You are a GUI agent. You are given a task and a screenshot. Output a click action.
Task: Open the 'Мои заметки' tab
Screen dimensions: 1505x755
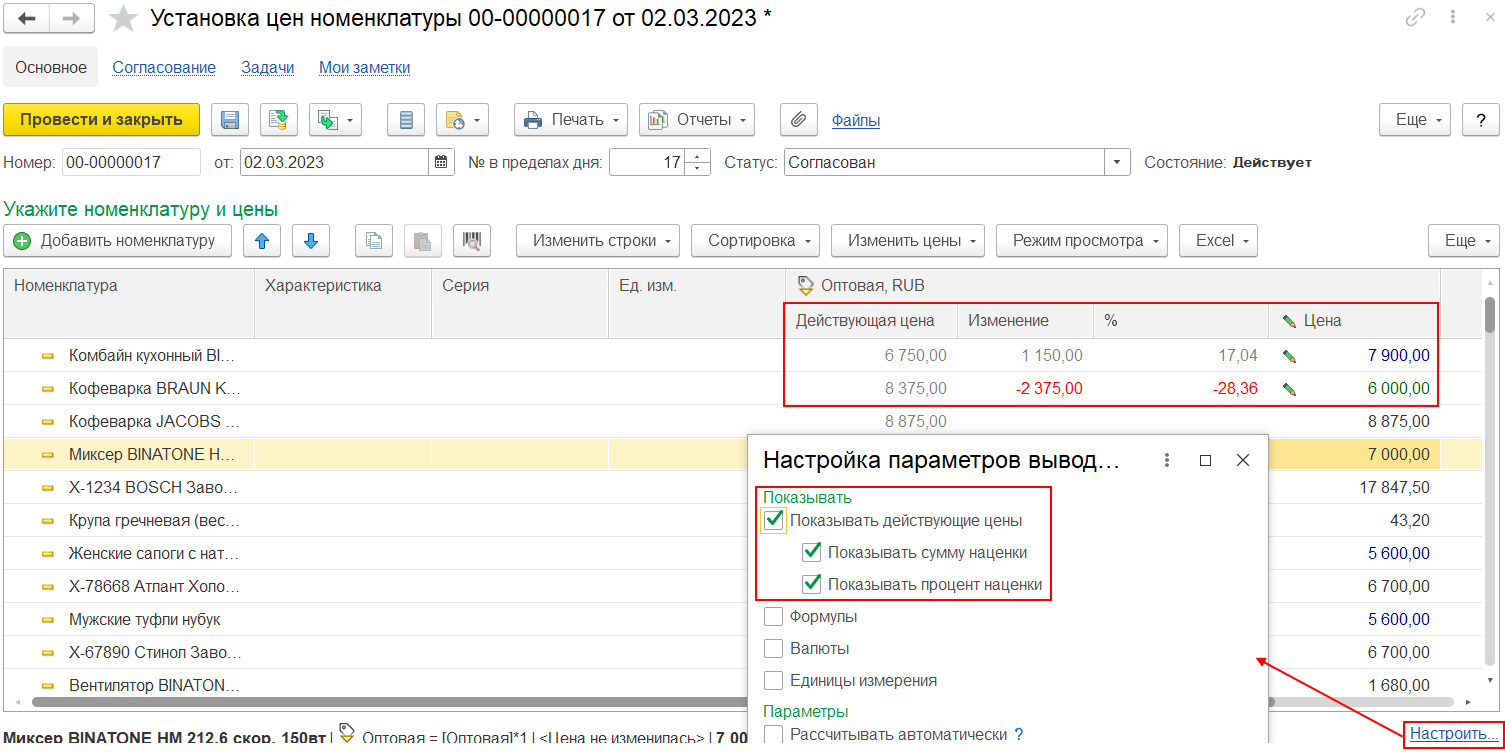point(364,68)
